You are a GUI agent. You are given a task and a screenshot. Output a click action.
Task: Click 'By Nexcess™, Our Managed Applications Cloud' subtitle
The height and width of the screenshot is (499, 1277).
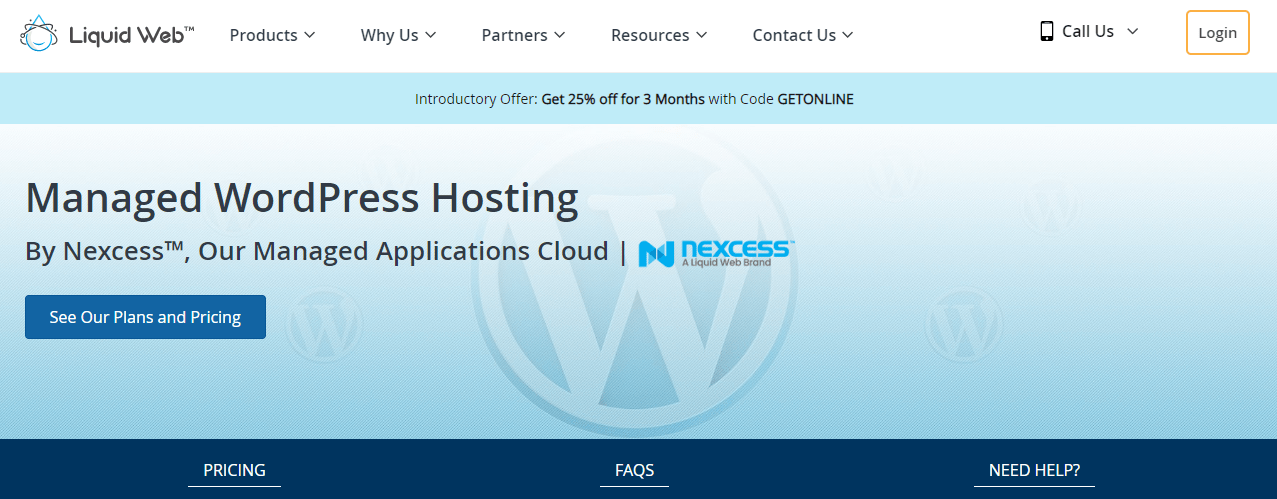(317, 251)
